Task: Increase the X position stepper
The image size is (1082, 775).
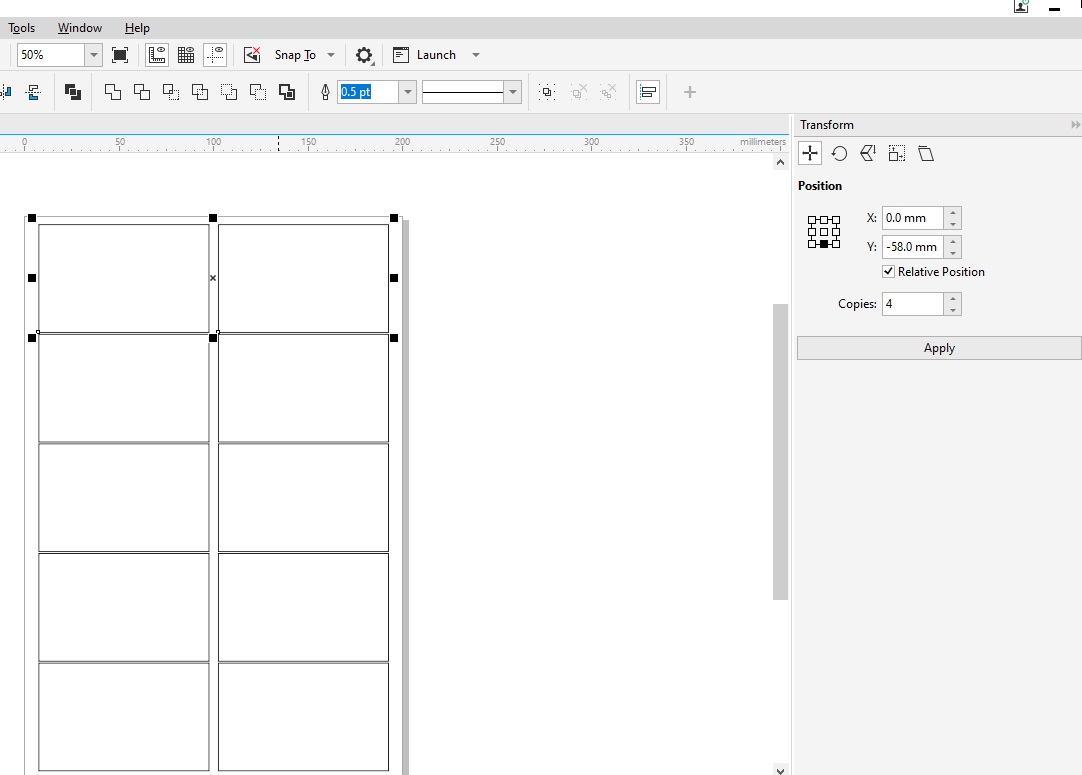Action: pos(953,213)
